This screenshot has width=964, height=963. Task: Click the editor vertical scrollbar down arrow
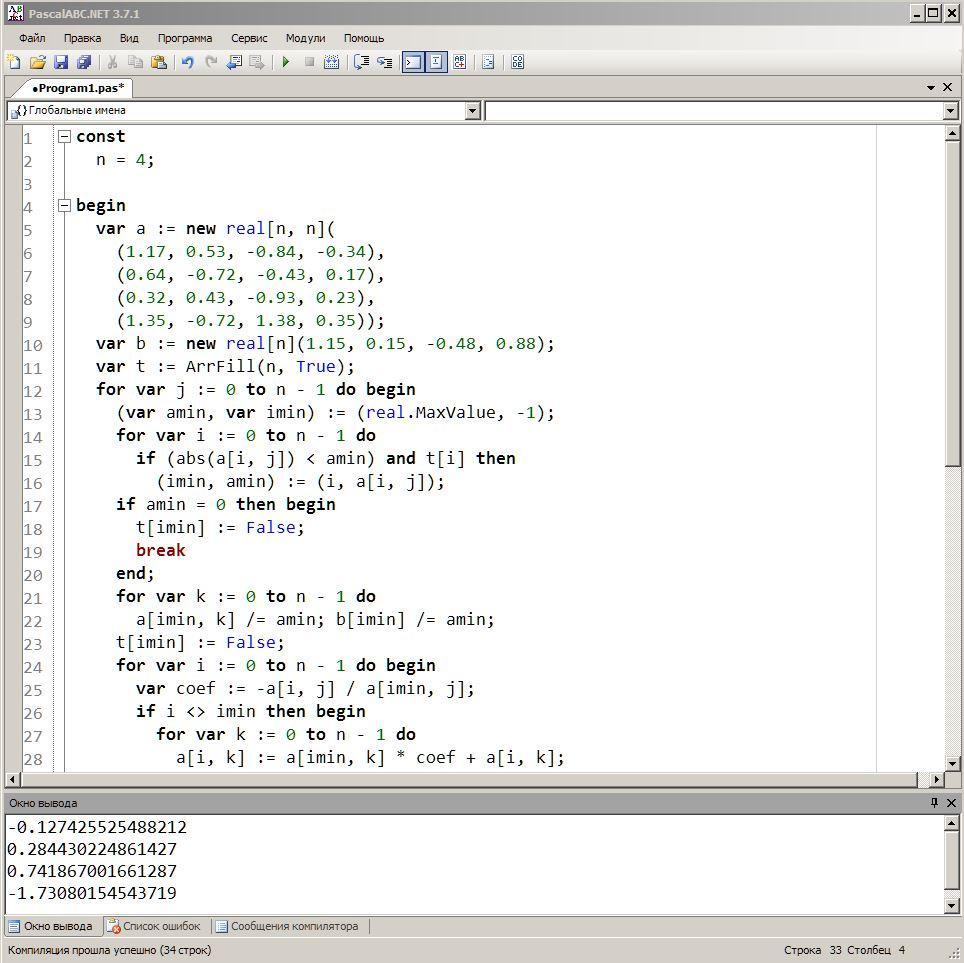tap(951, 763)
